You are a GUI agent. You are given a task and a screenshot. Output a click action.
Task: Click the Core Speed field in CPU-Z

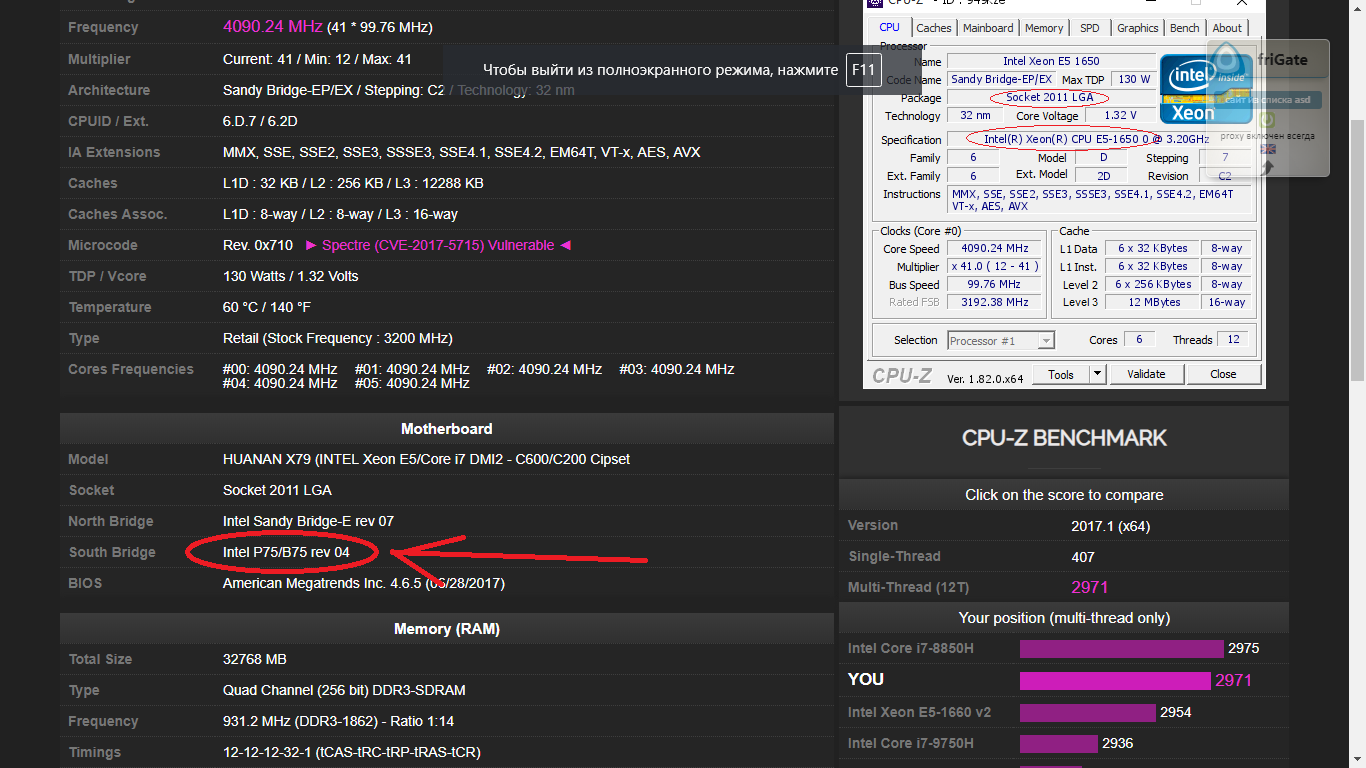[995, 248]
